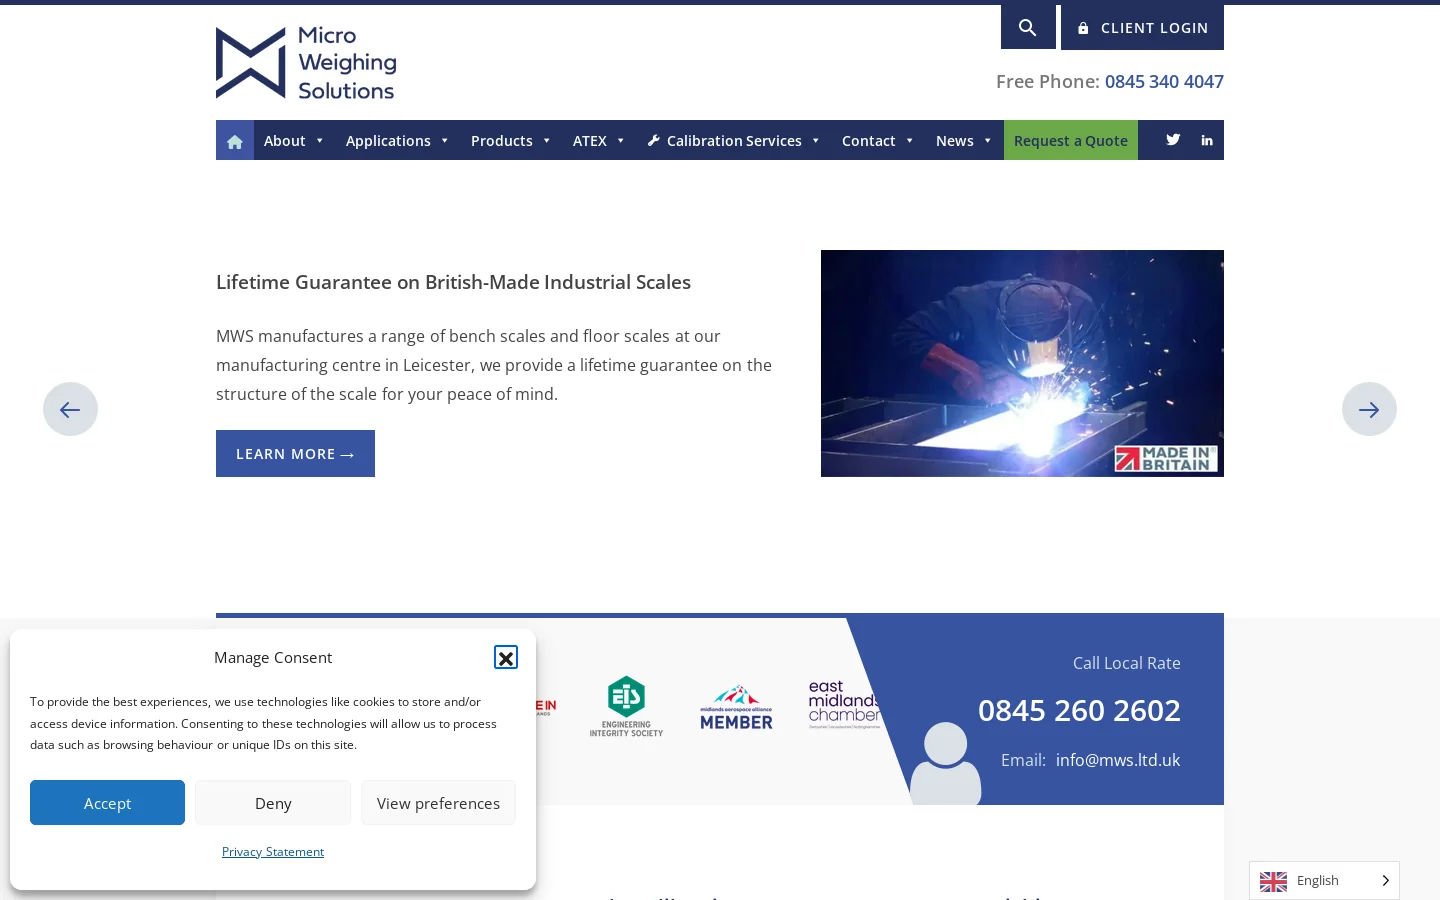Screen dimensions: 1440x900
Task: Expand the Applications menu
Action: (x=397, y=141)
